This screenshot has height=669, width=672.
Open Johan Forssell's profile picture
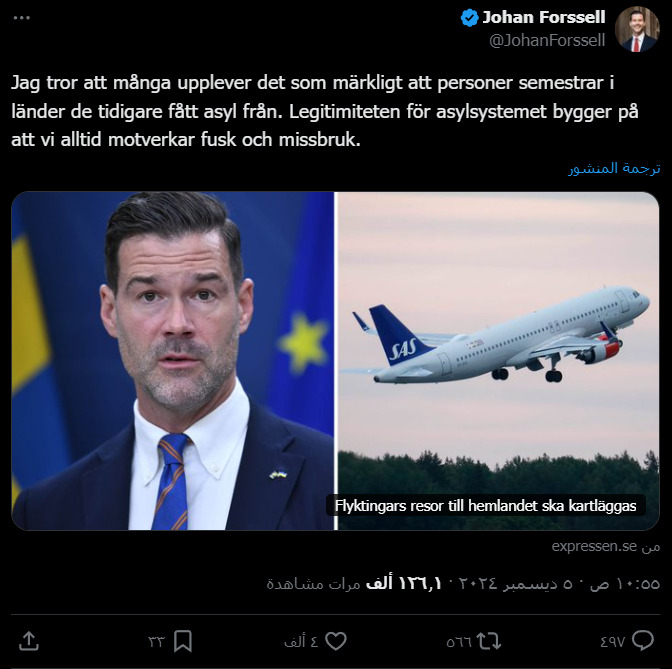point(637,29)
